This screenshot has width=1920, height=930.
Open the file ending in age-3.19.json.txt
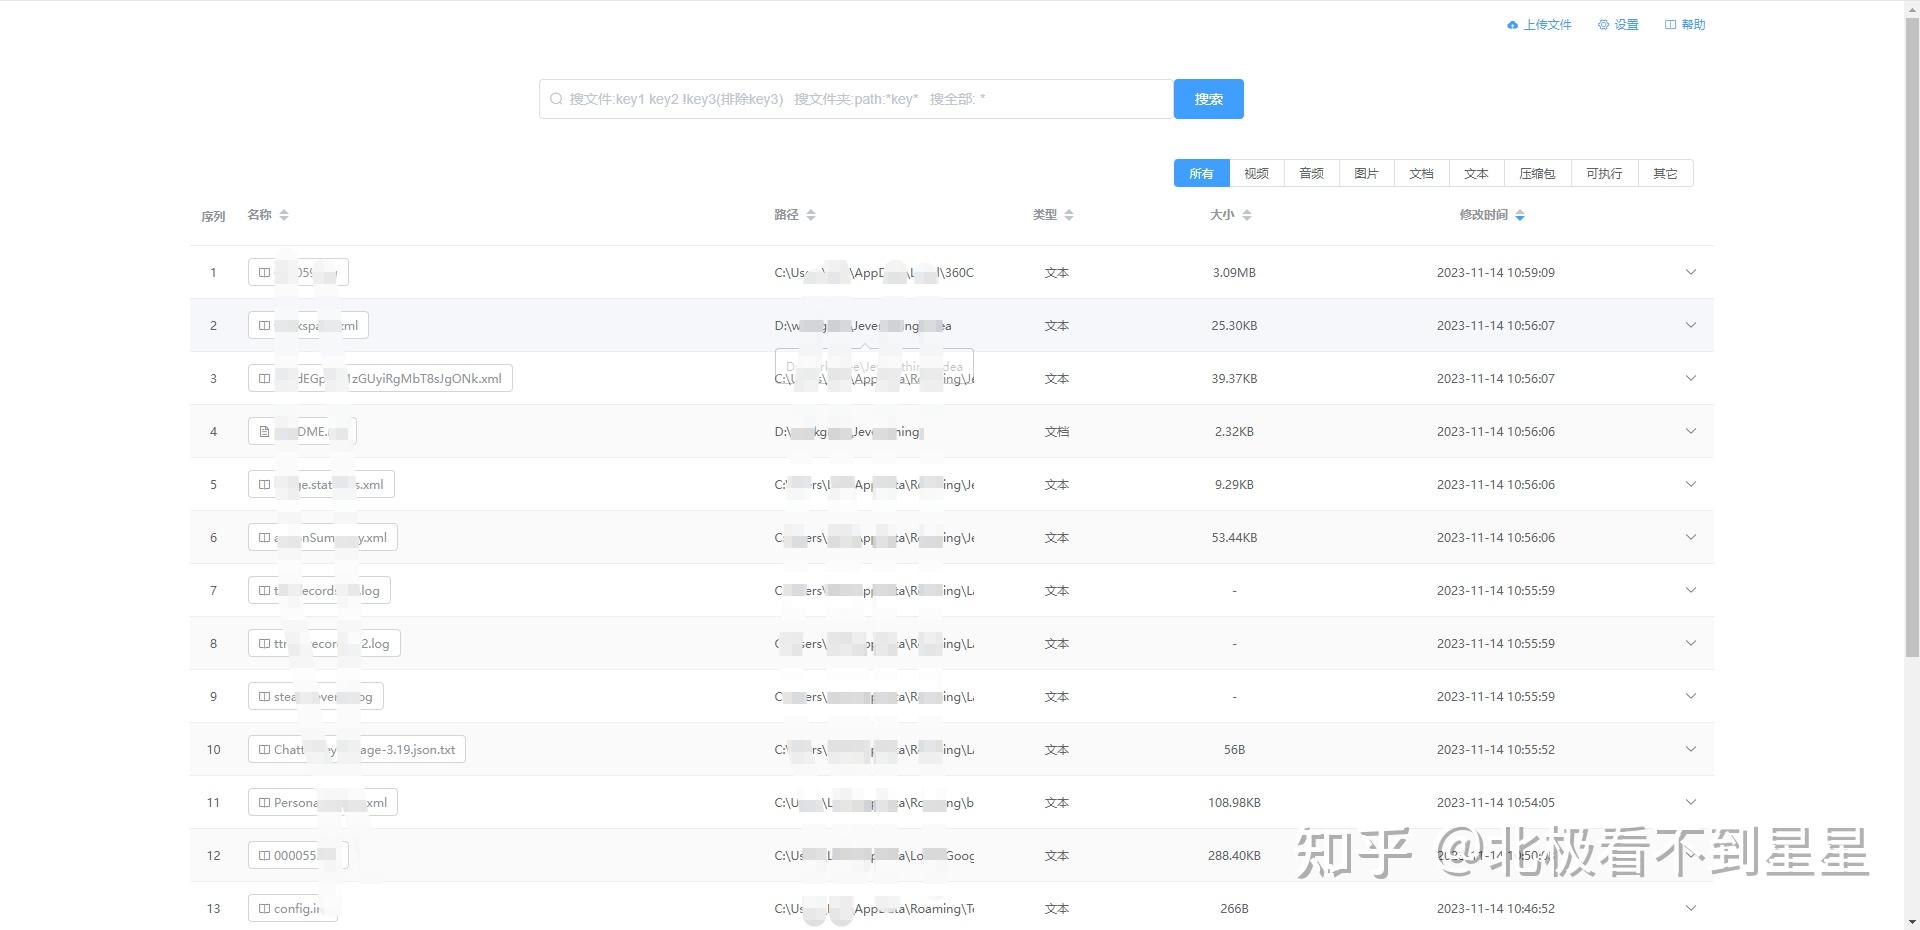point(357,749)
